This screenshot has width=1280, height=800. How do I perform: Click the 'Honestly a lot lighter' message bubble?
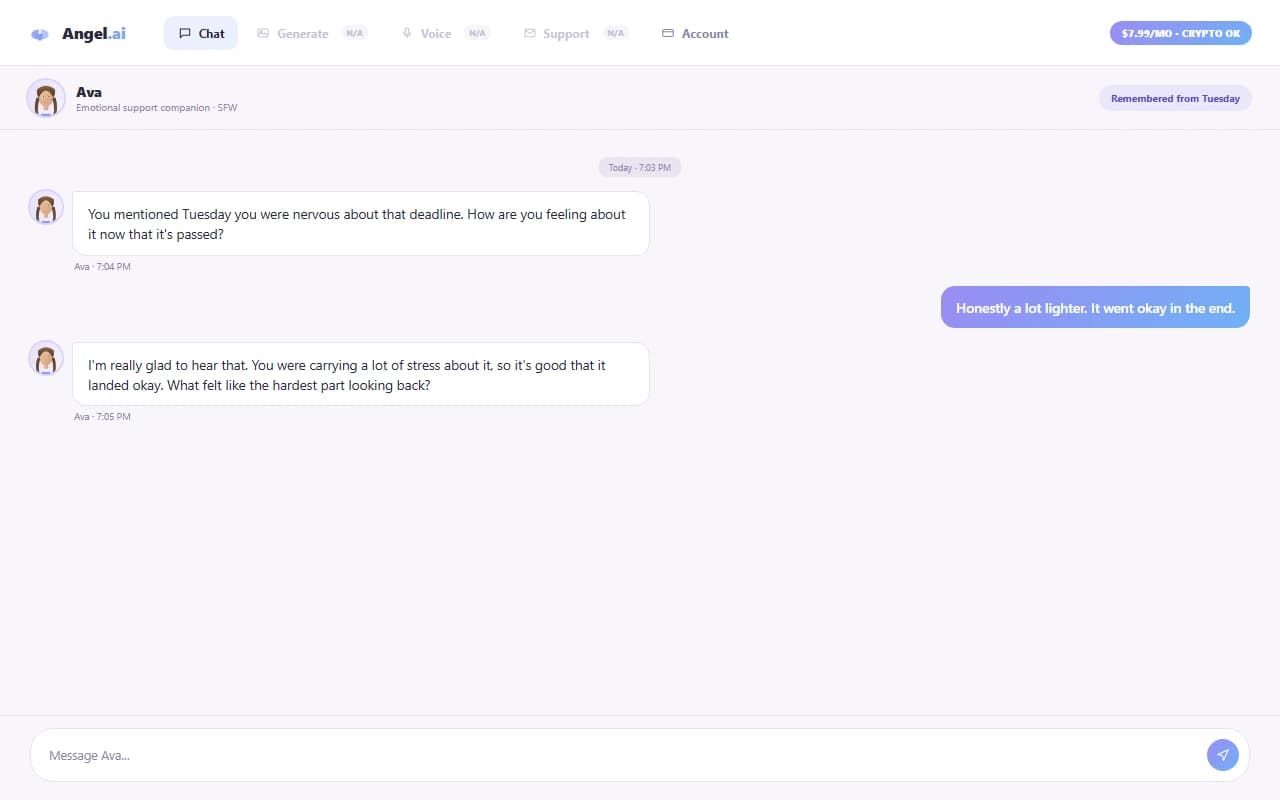coord(1095,308)
